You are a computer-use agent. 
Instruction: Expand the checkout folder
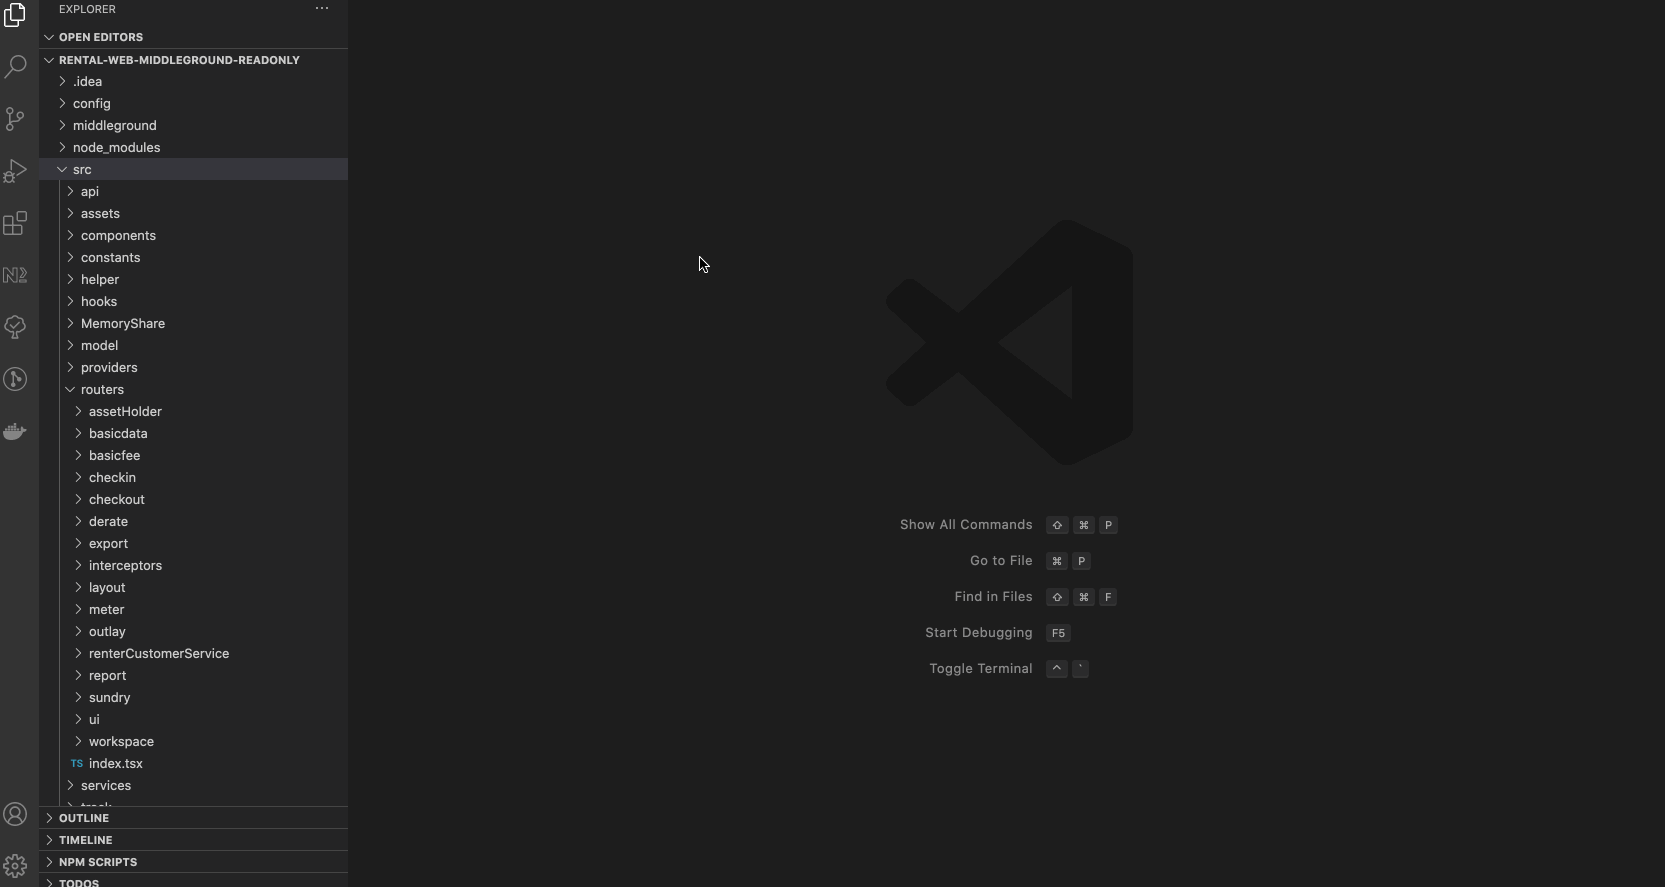point(193,500)
